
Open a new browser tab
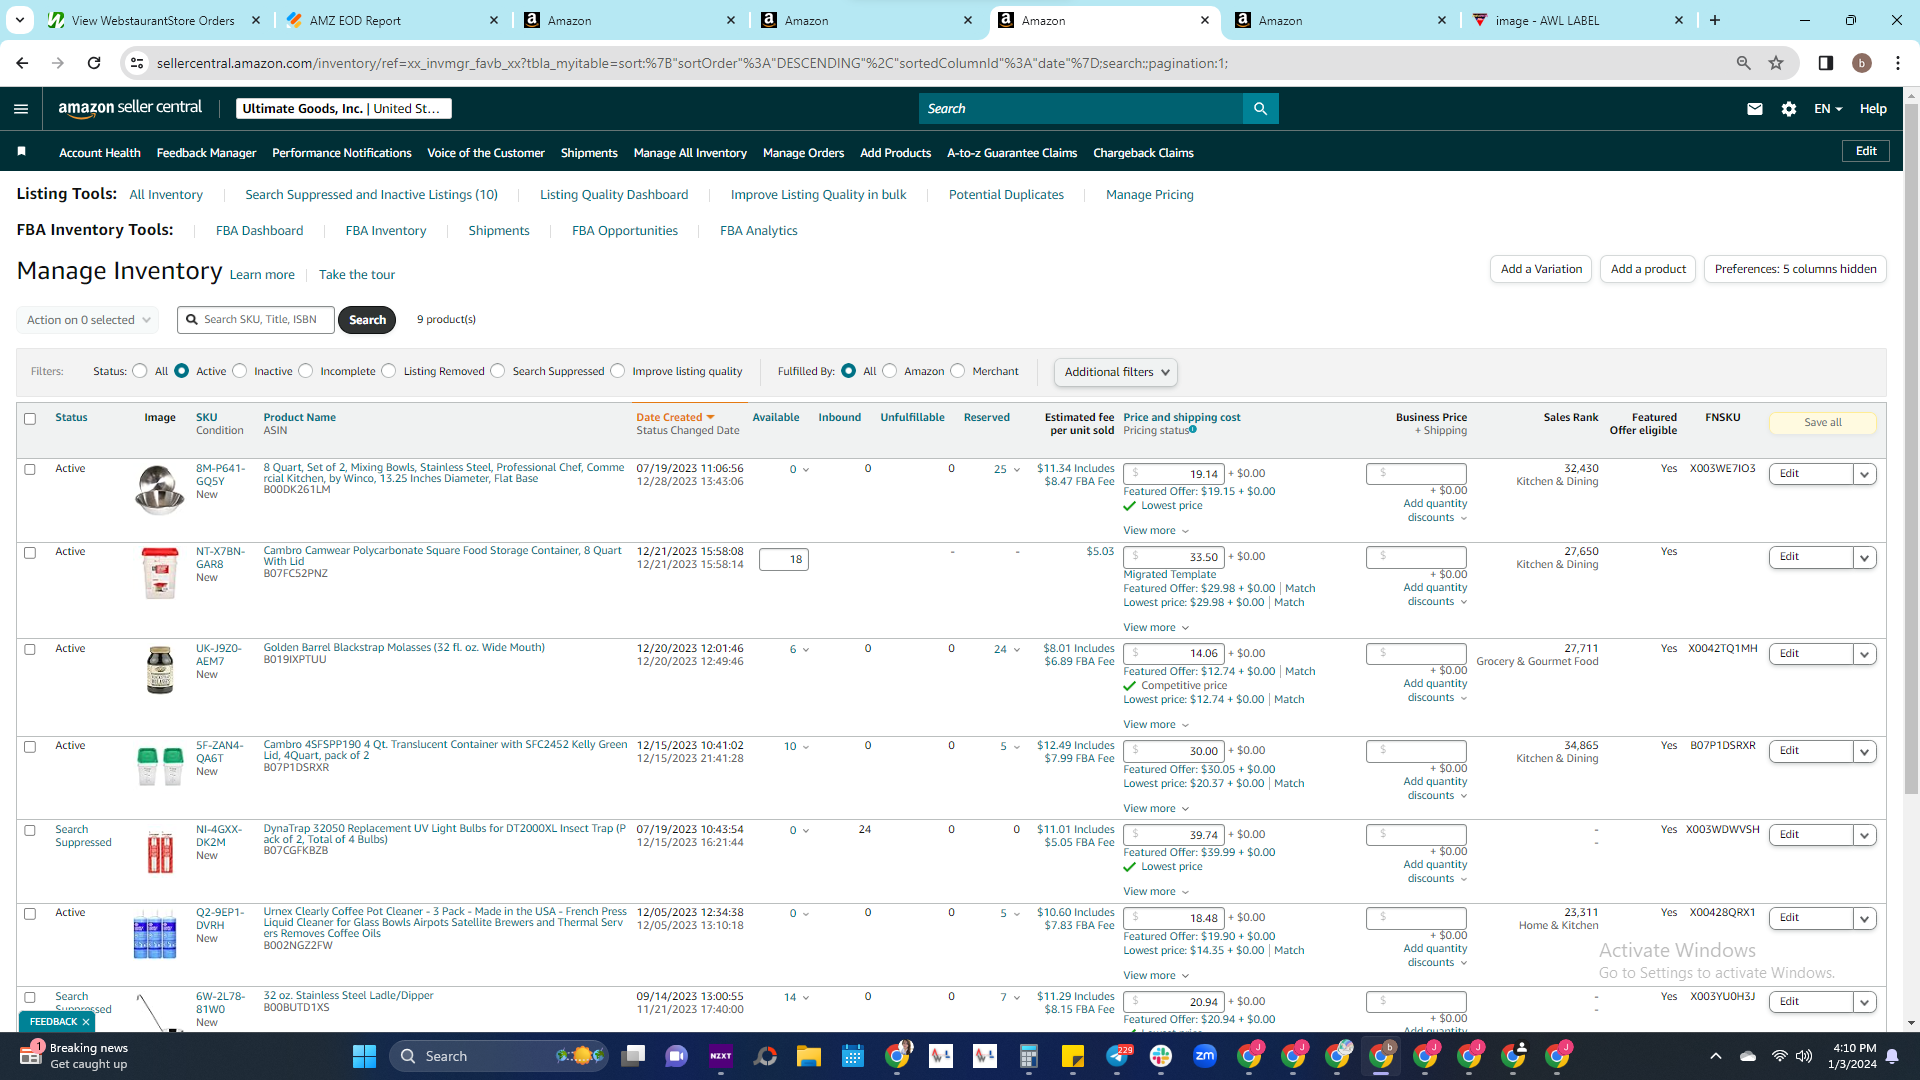click(1715, 20)
